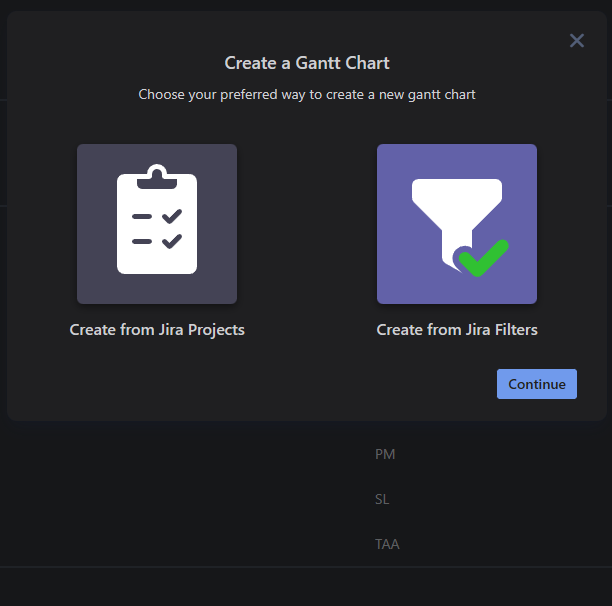Close the Create a Gantt Chart dialog
Screen dimensions: 612x606
(576, 41)
